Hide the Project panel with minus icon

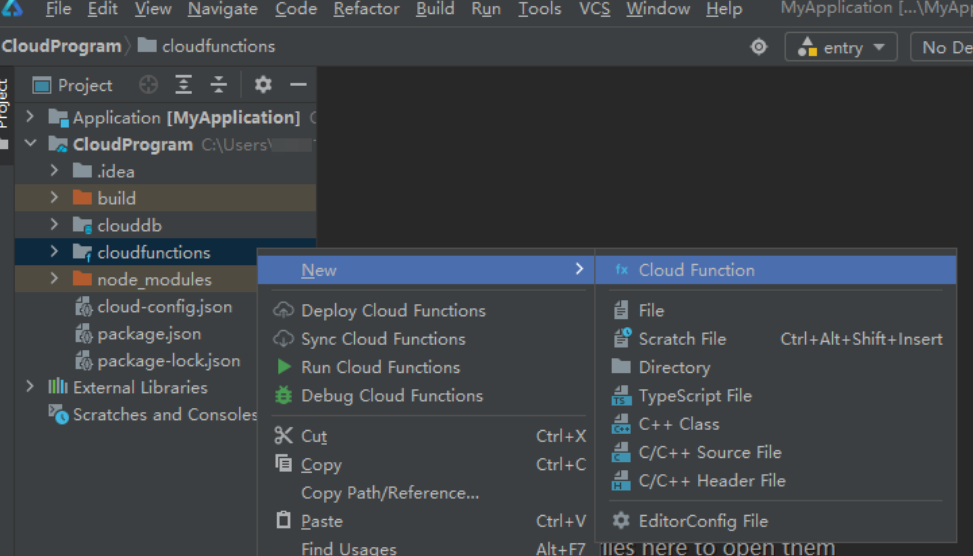pos(298,85)
